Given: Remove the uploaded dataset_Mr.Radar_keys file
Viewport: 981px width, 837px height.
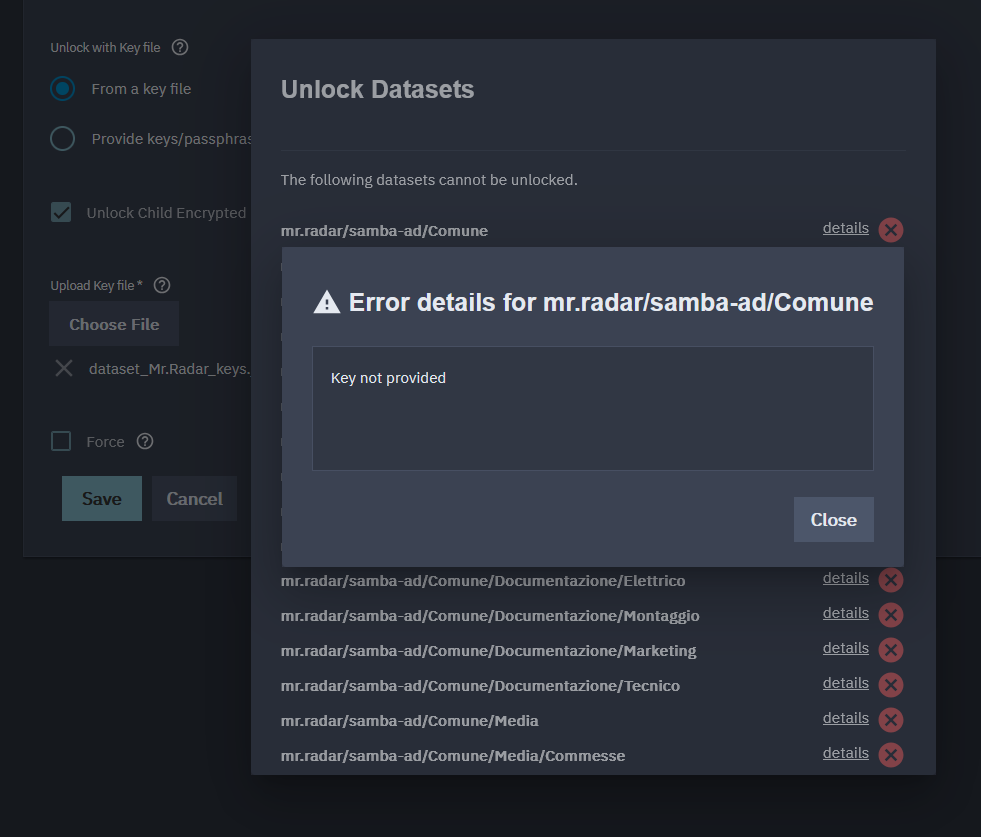Looking at the screenshot, I should [x=64, y=368].
